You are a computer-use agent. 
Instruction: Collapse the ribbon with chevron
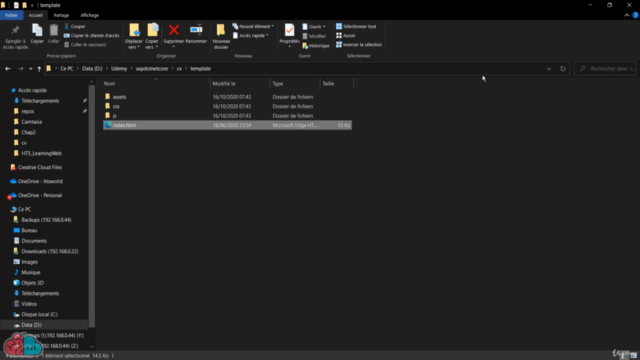tap(627, 15)
